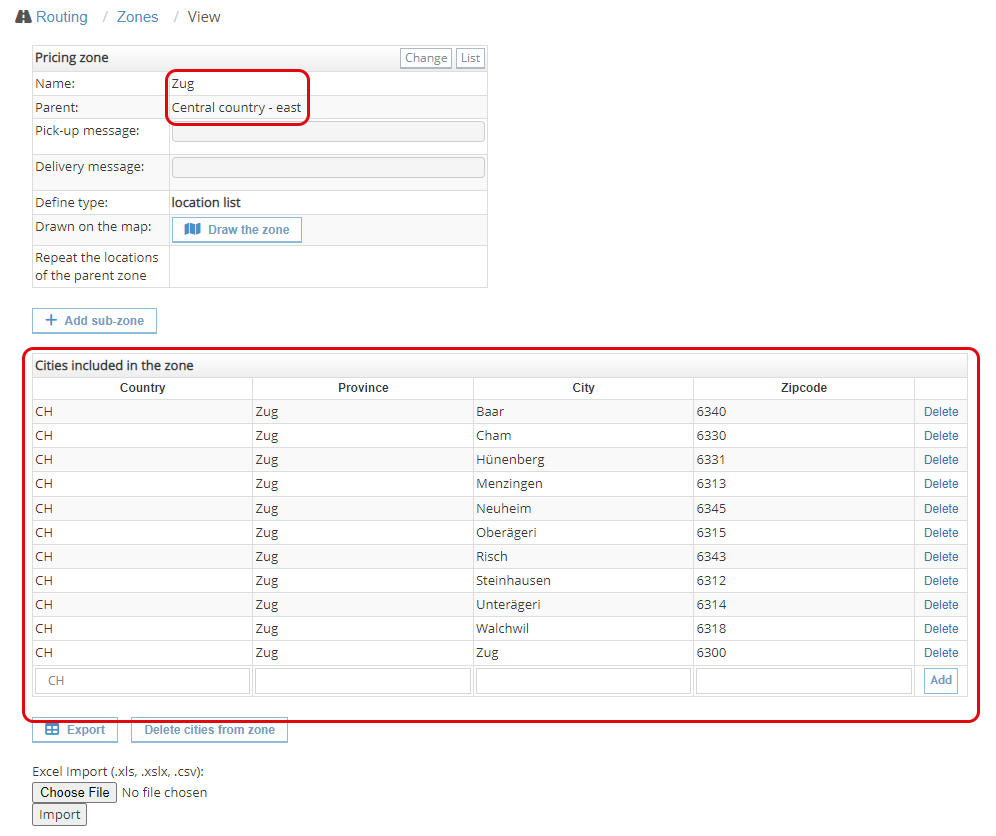Click the new-row Country input field
The height and width of the screenshot is (836, 996).
[142, 681]
